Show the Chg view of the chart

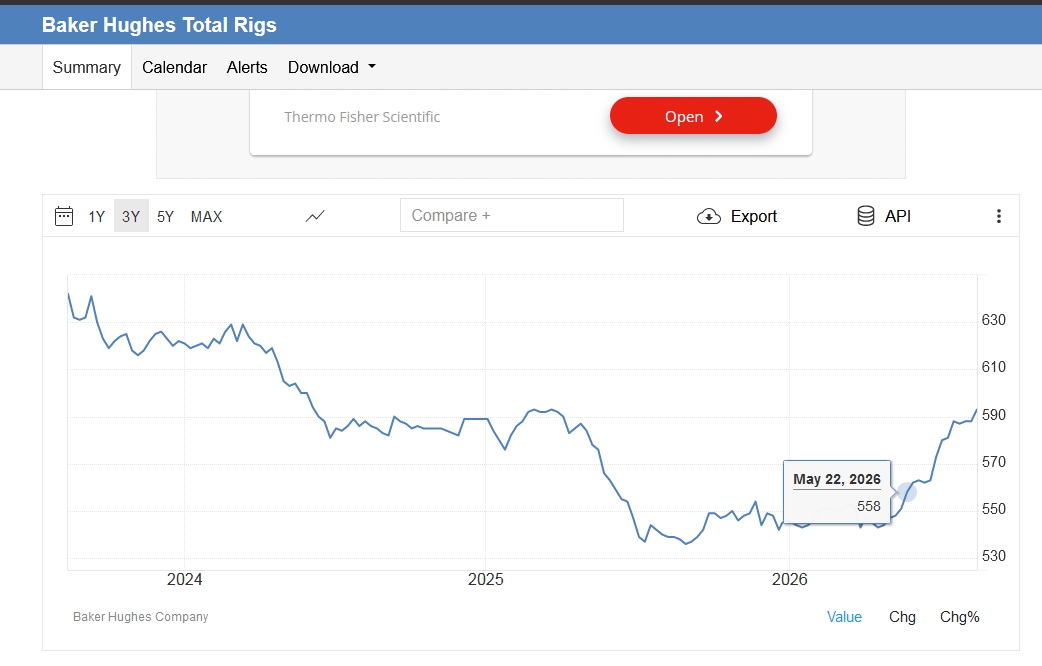902,617
